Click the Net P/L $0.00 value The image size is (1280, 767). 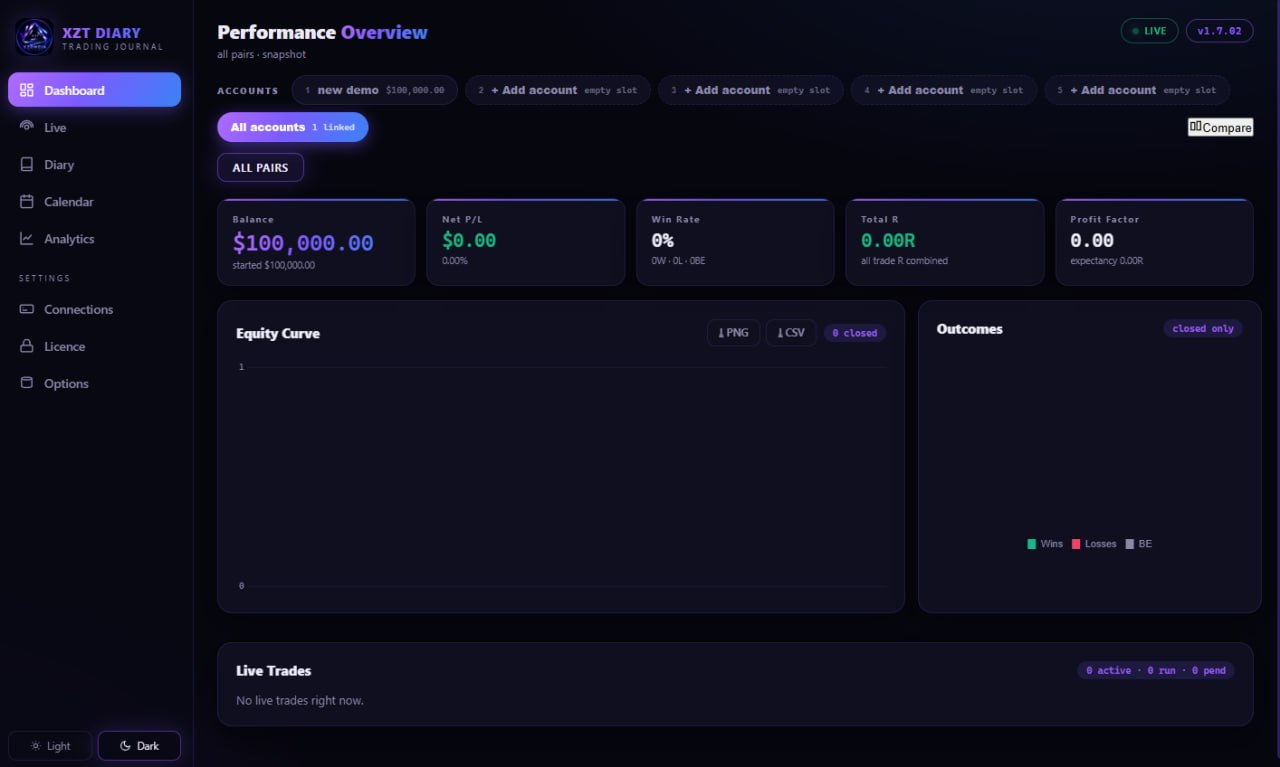(469, 240)
